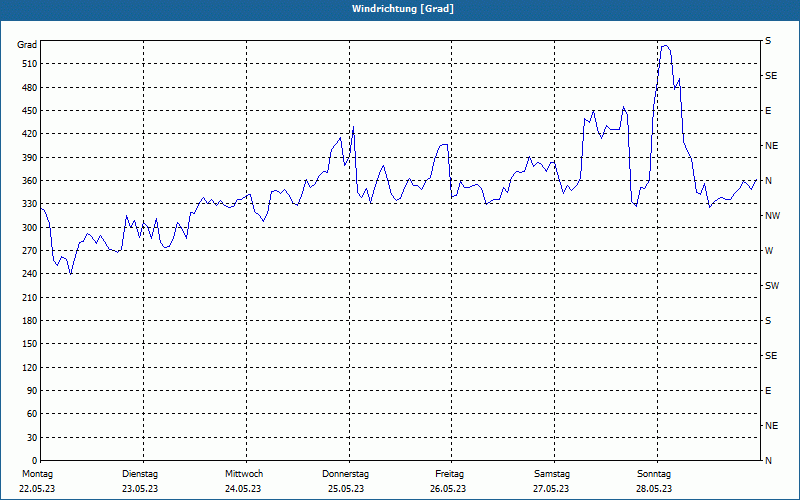Pick the 24.05.23 date label

(x=243, y=489)
